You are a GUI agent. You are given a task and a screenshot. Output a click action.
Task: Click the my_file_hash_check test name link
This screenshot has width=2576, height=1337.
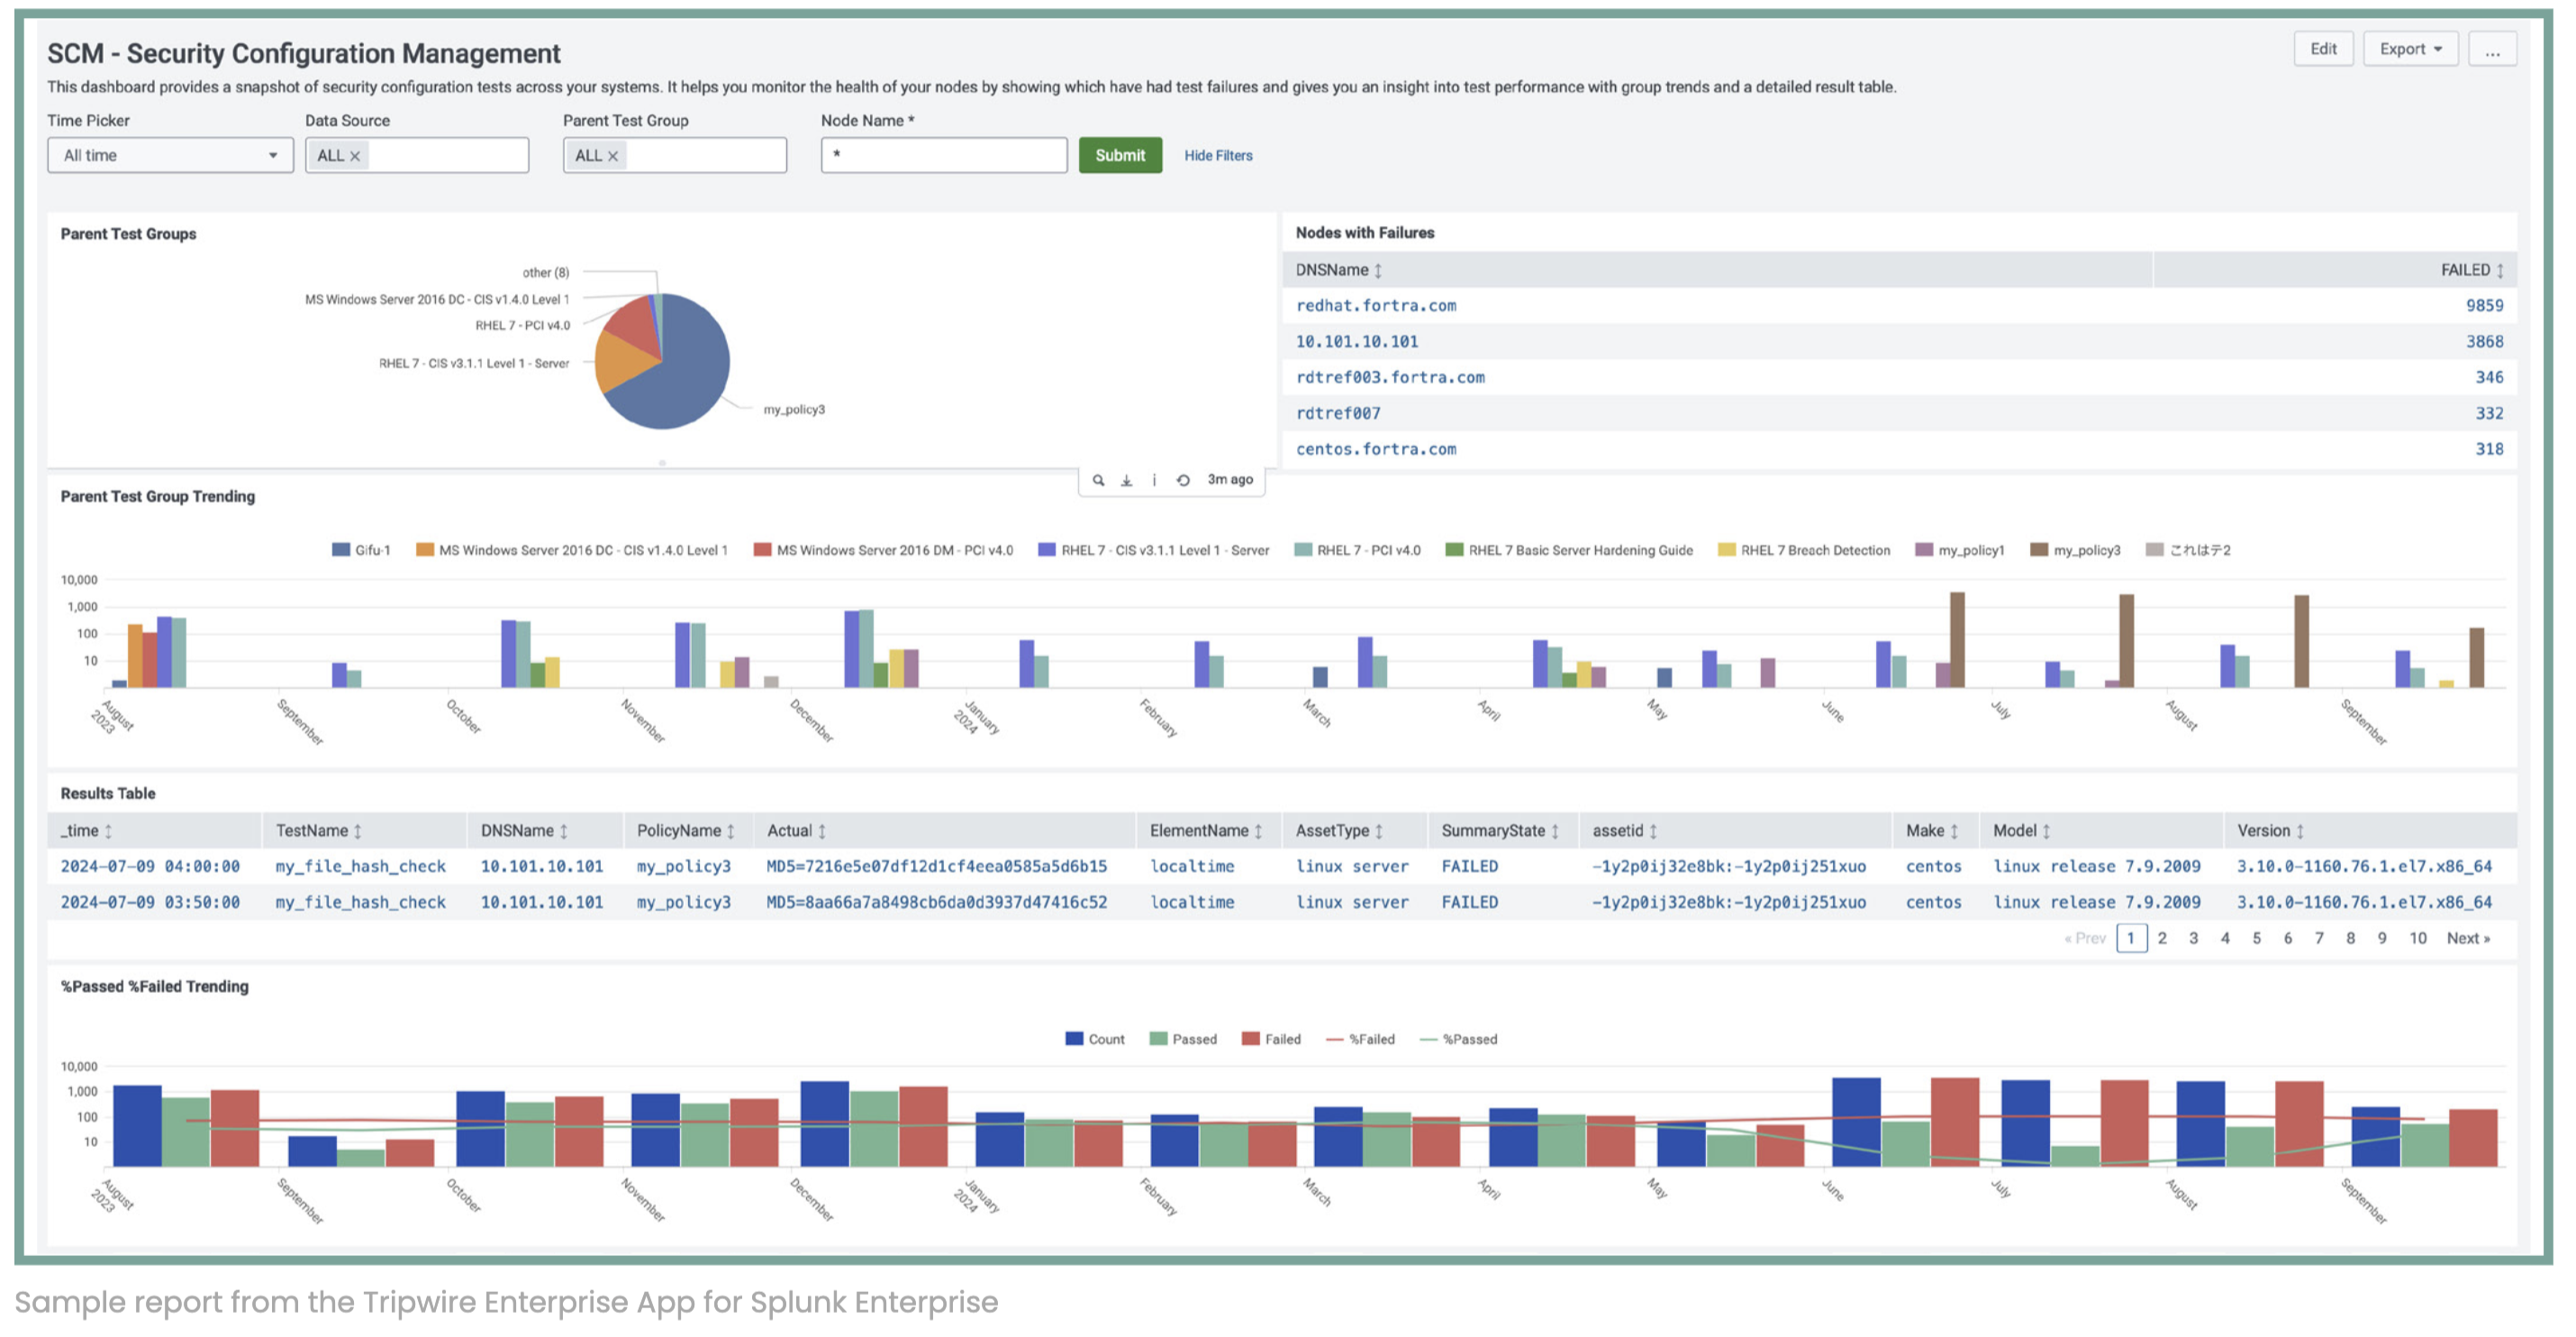(x=358, y=865)
